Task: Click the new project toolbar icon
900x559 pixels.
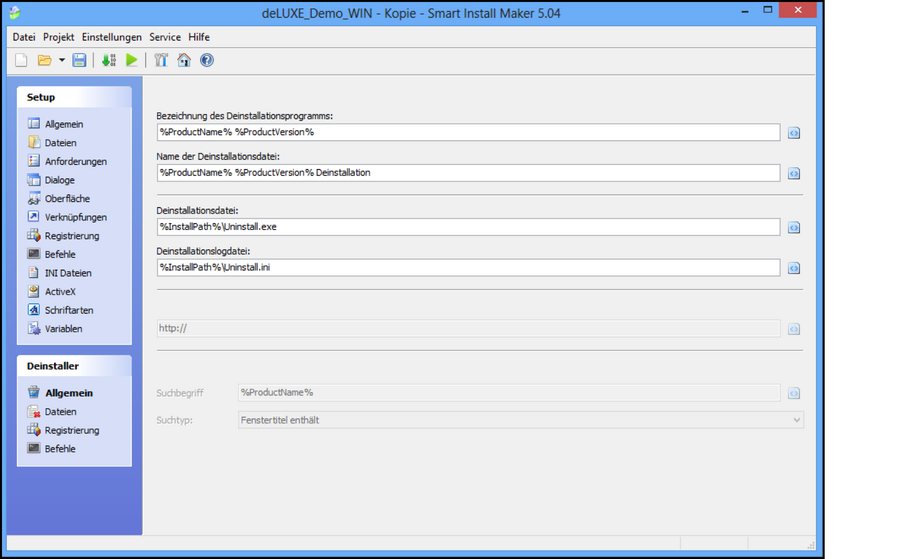Action: coord(21,60)
